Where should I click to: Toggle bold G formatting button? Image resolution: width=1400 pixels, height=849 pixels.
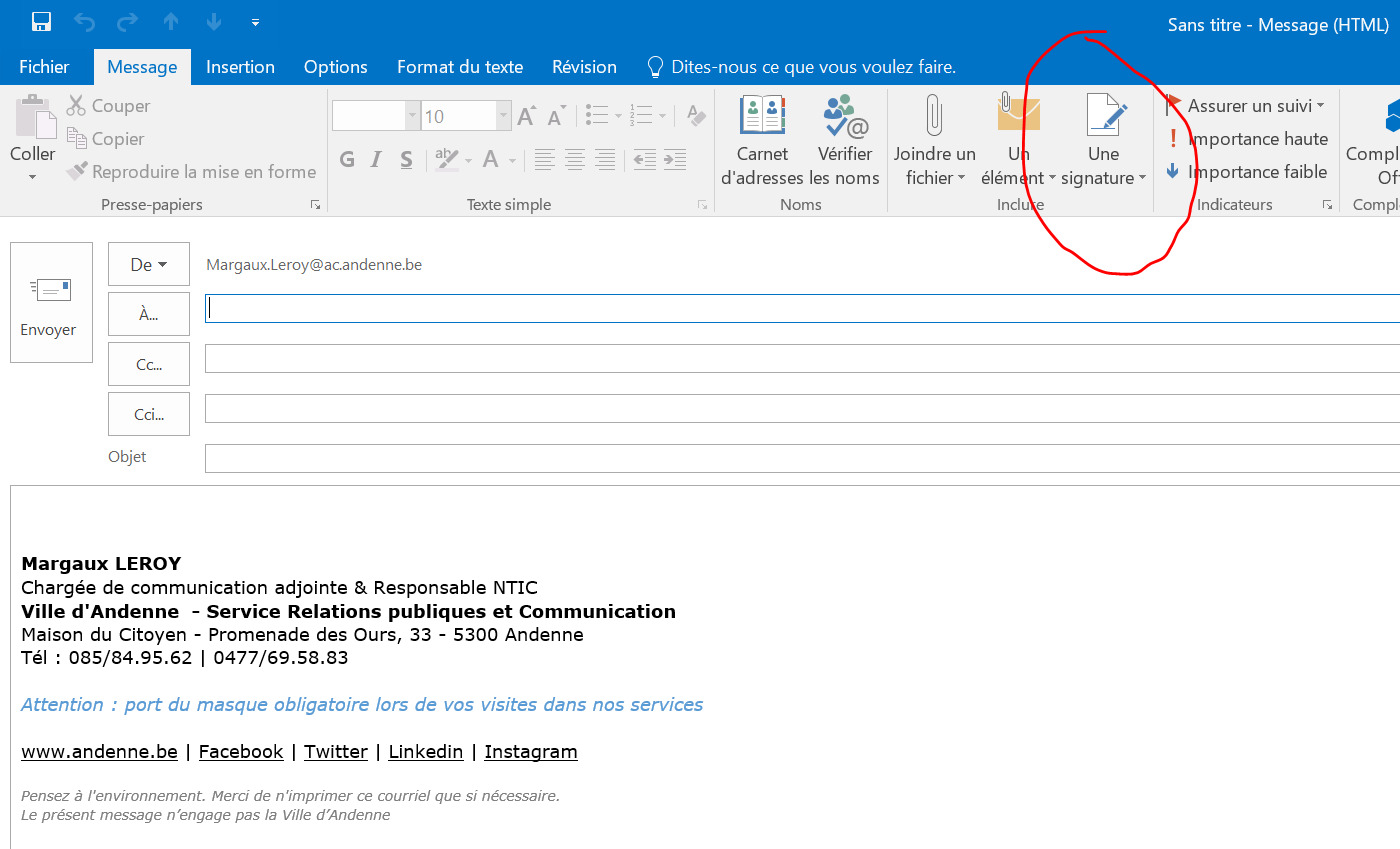[347, 159]
